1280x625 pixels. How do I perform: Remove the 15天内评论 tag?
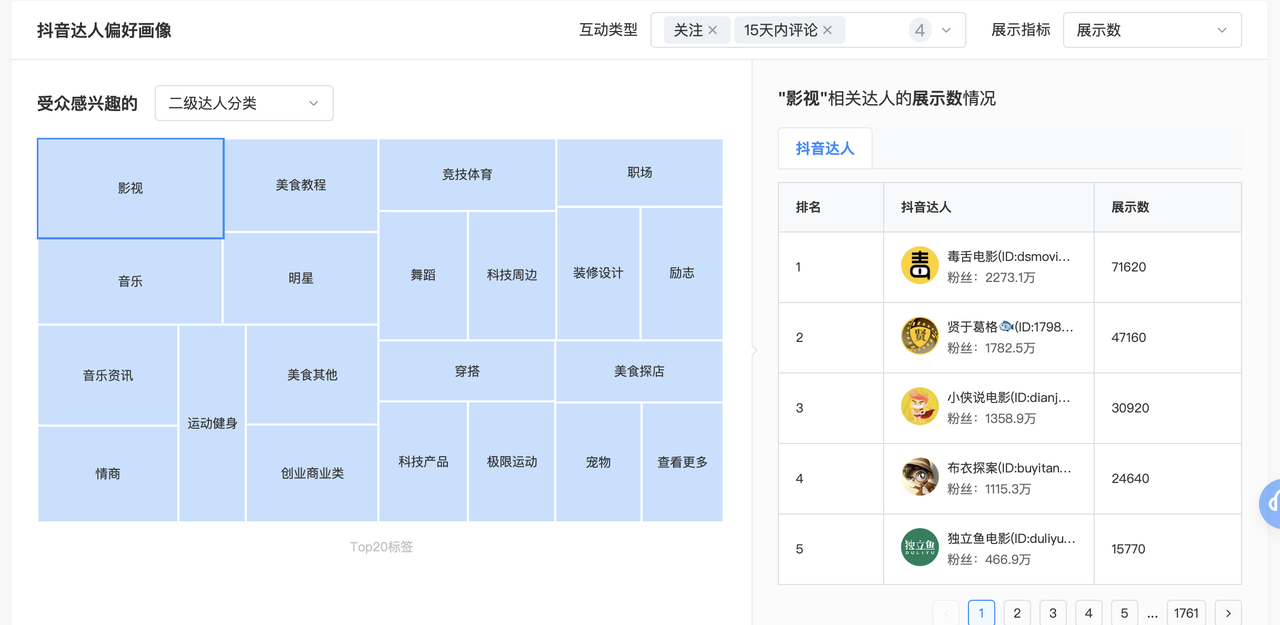point(828,30)
